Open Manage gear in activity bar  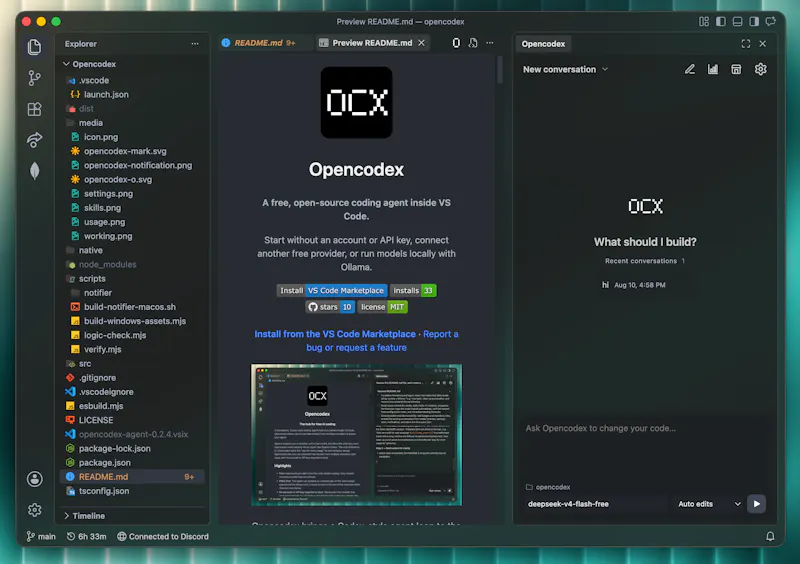pyautogui.click(x=34, y=509)
